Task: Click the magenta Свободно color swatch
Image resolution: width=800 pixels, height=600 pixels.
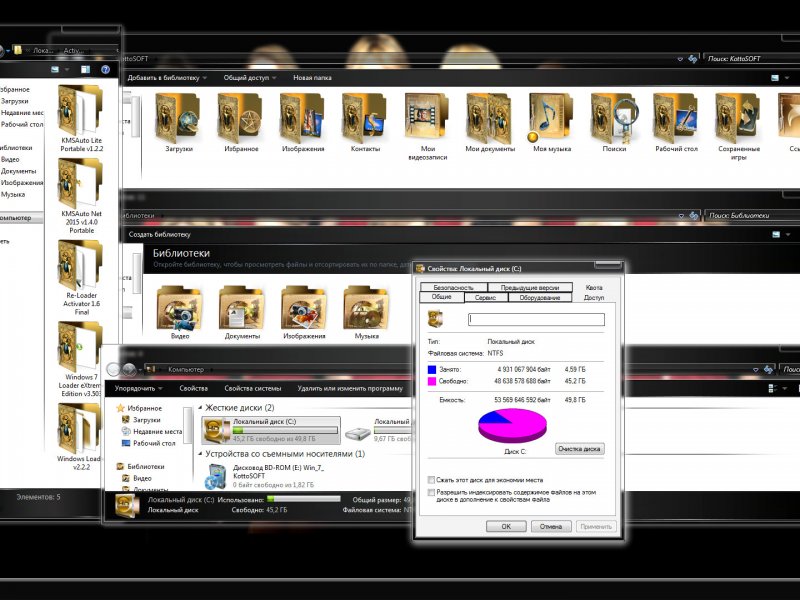Action: click(432, 381)
